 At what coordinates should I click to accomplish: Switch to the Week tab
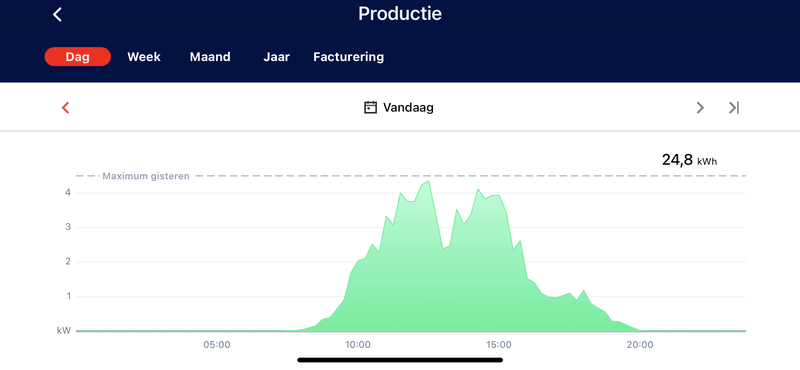point(144,57)
